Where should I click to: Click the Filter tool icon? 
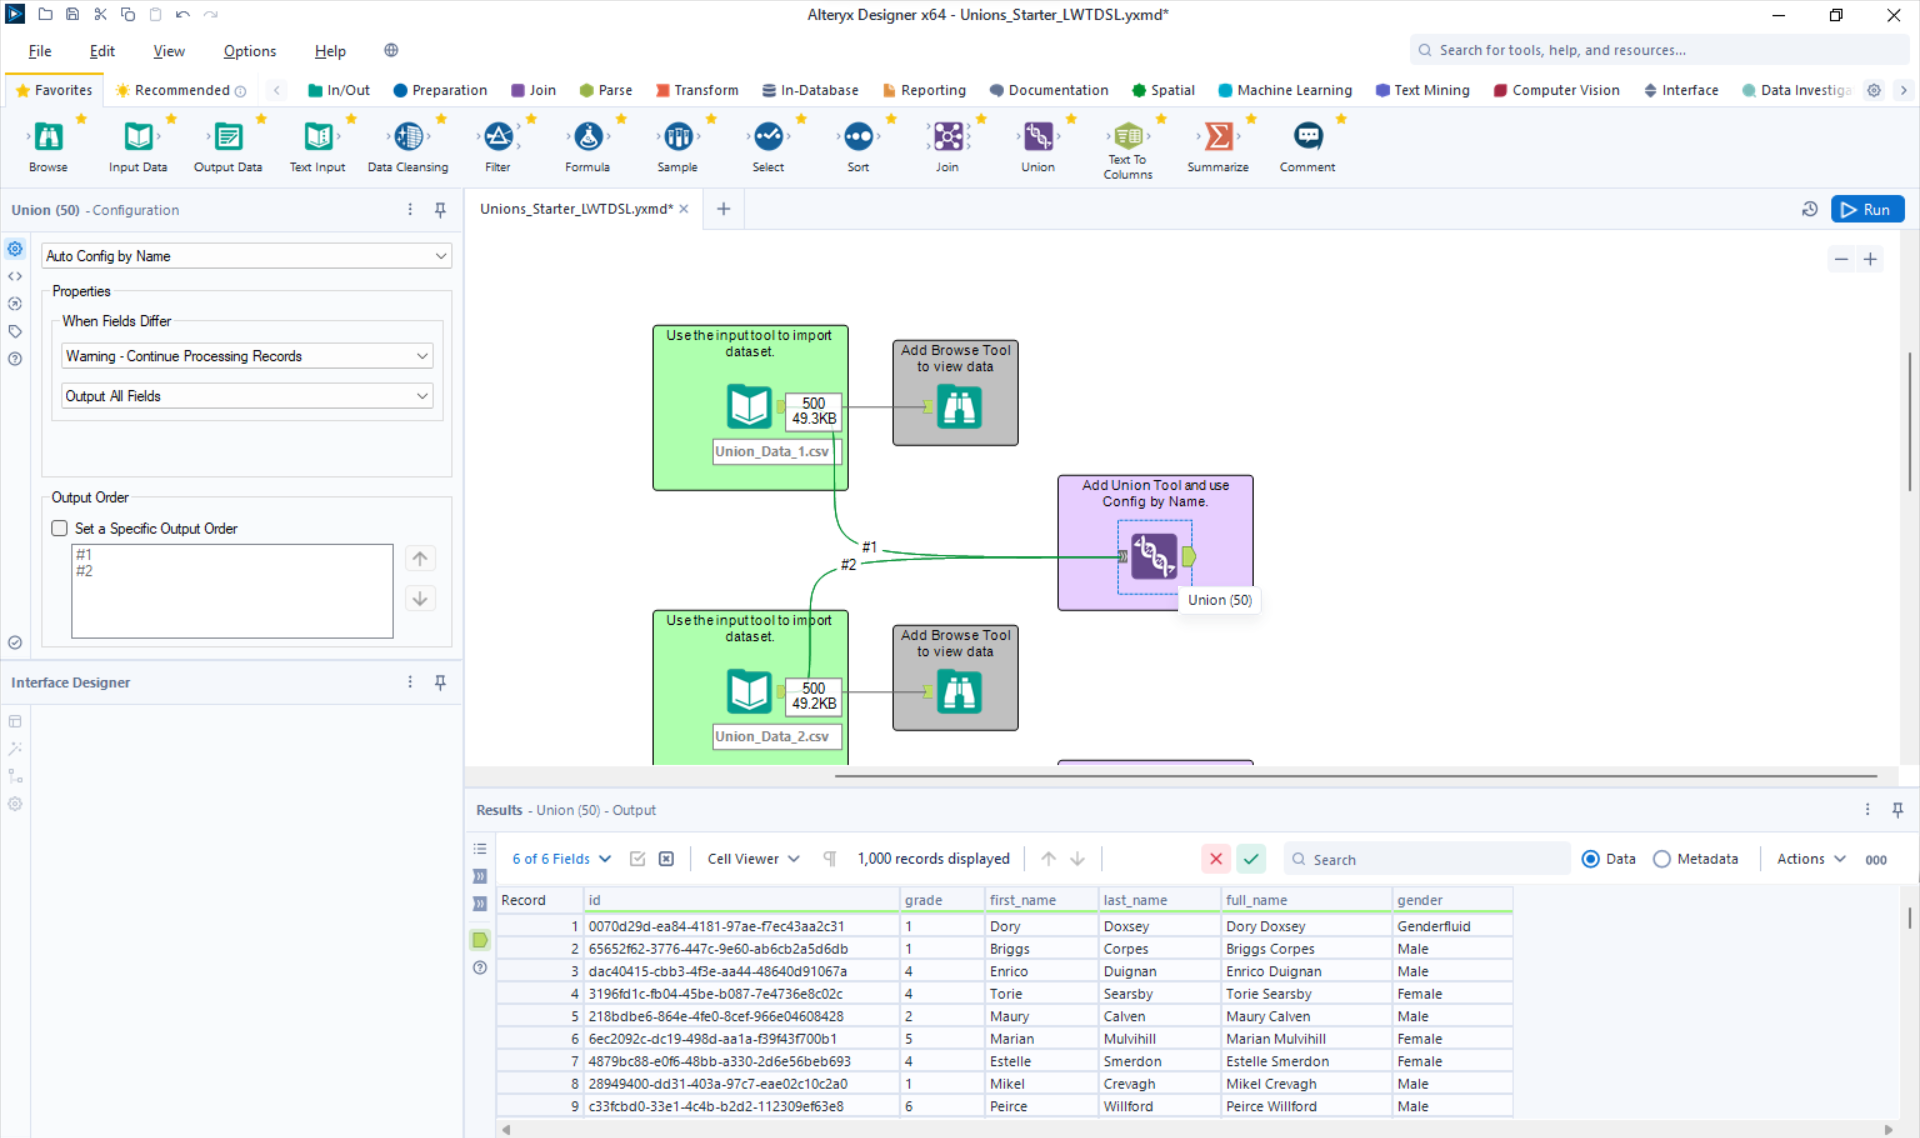pyautogui.click(x=498, y=136)
